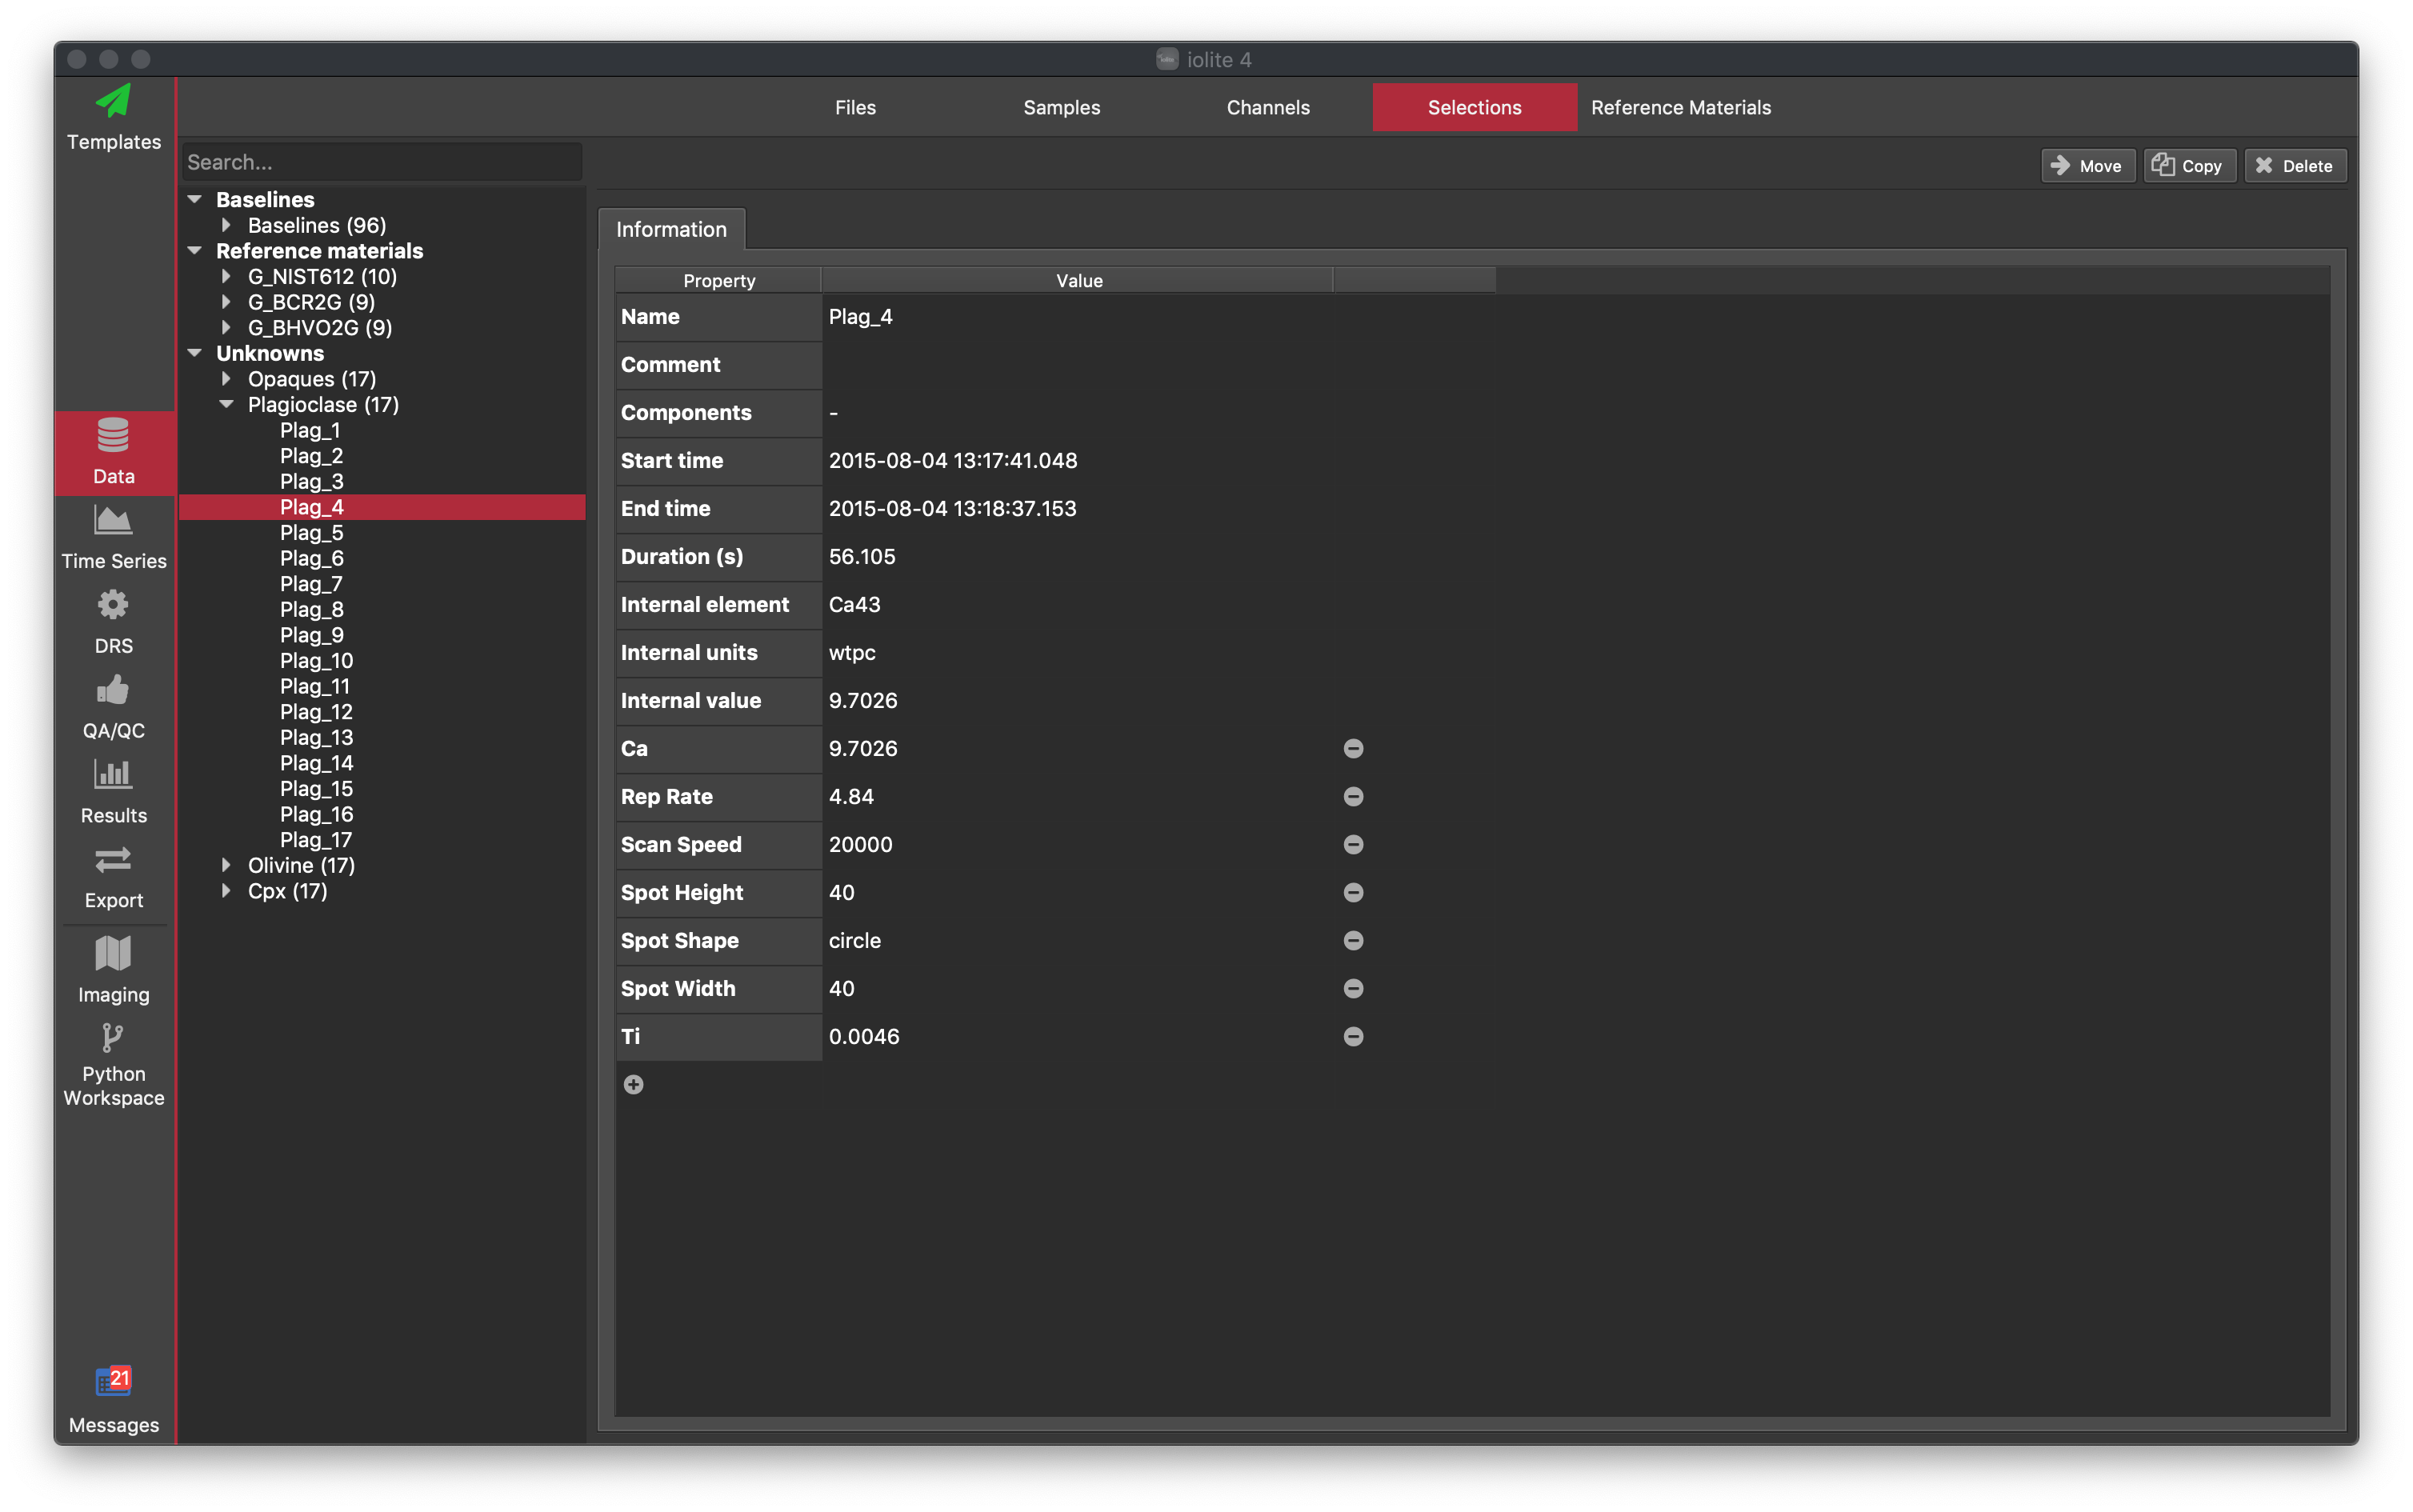
Task: Select Plag_5 in the tree
Action: tap(311, 532)
